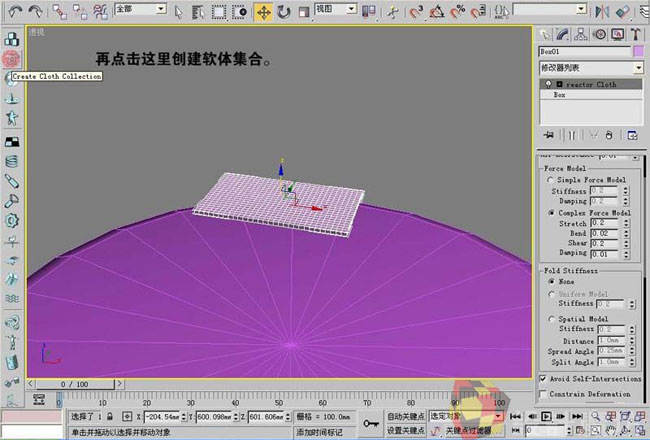650x440 pixels.
Task: Toggle the Angle Snap tool
Action: click(x=437, y=12)
